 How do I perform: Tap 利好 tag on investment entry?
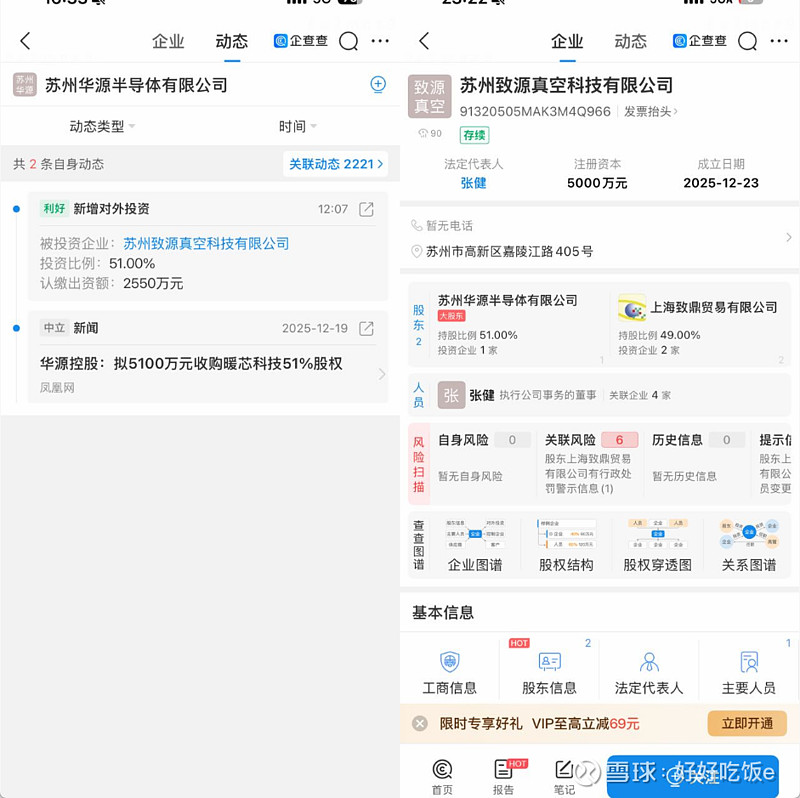[x=54, y=209]
